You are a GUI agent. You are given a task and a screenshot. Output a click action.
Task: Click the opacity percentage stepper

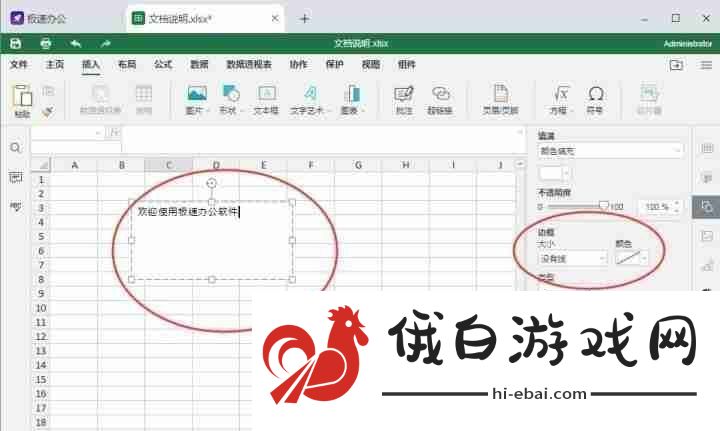coord(676,207)
